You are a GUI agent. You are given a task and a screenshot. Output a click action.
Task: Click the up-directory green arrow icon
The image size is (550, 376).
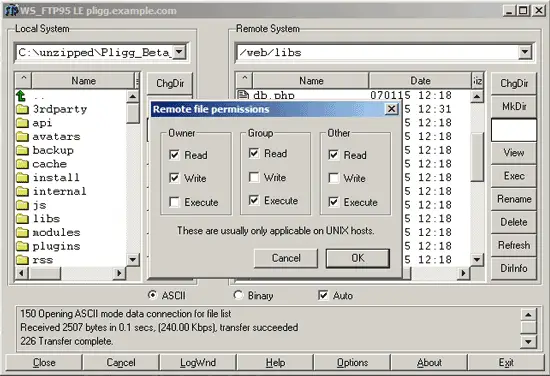tap(21, 95)
